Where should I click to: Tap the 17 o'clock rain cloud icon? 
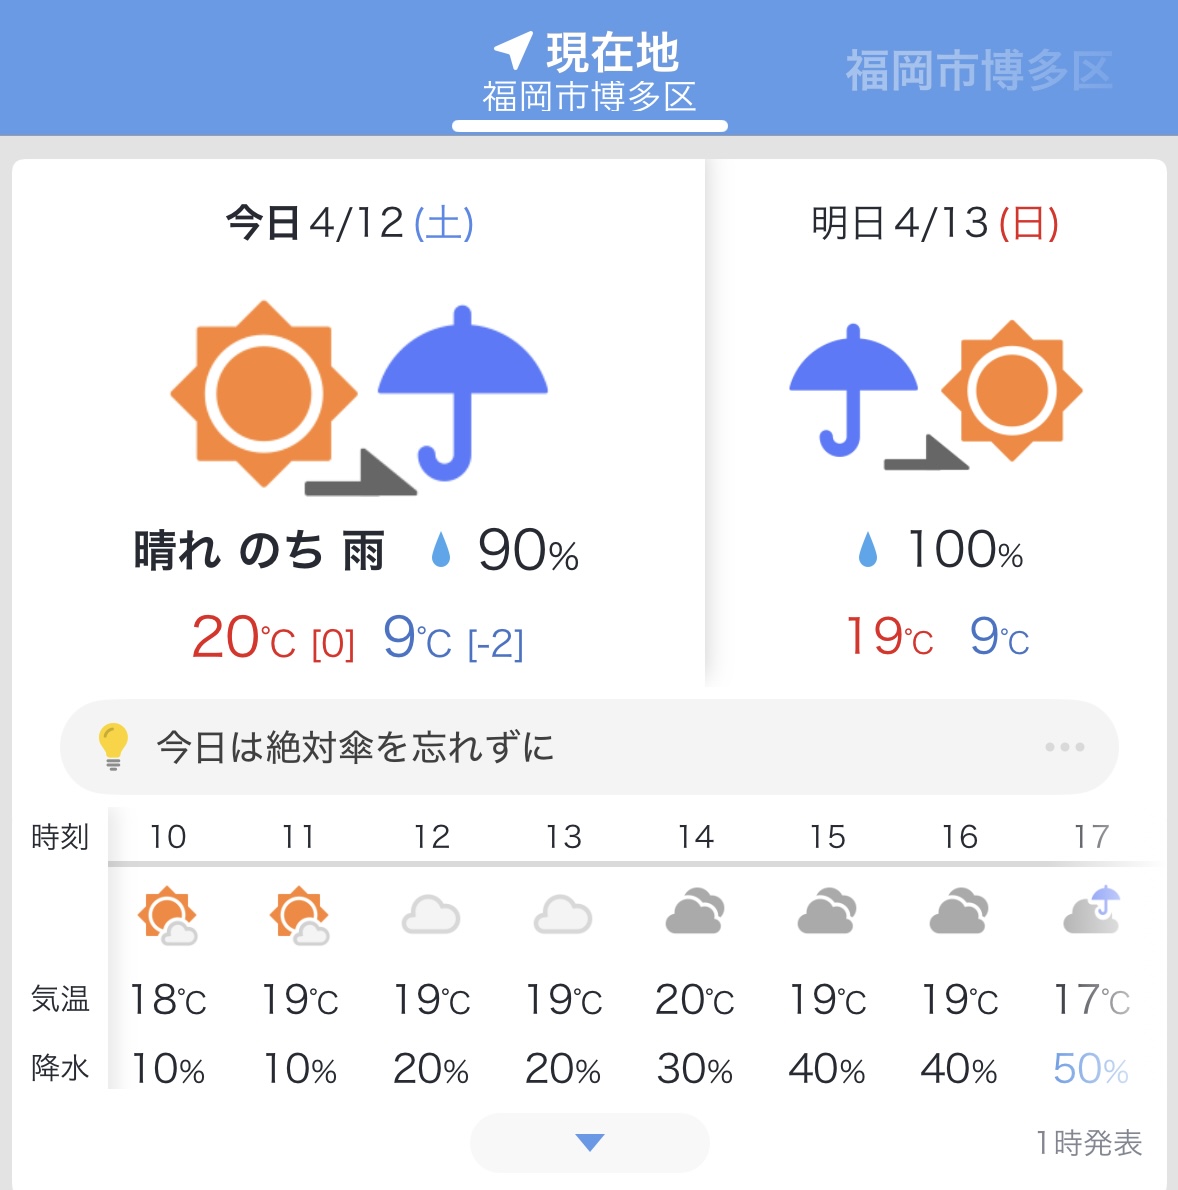click(x=1091, y=911)
